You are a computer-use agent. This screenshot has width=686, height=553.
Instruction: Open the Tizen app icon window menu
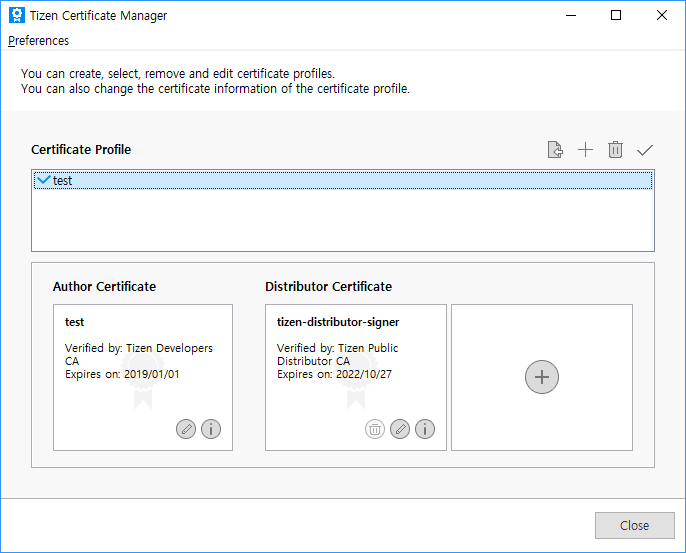17,16
